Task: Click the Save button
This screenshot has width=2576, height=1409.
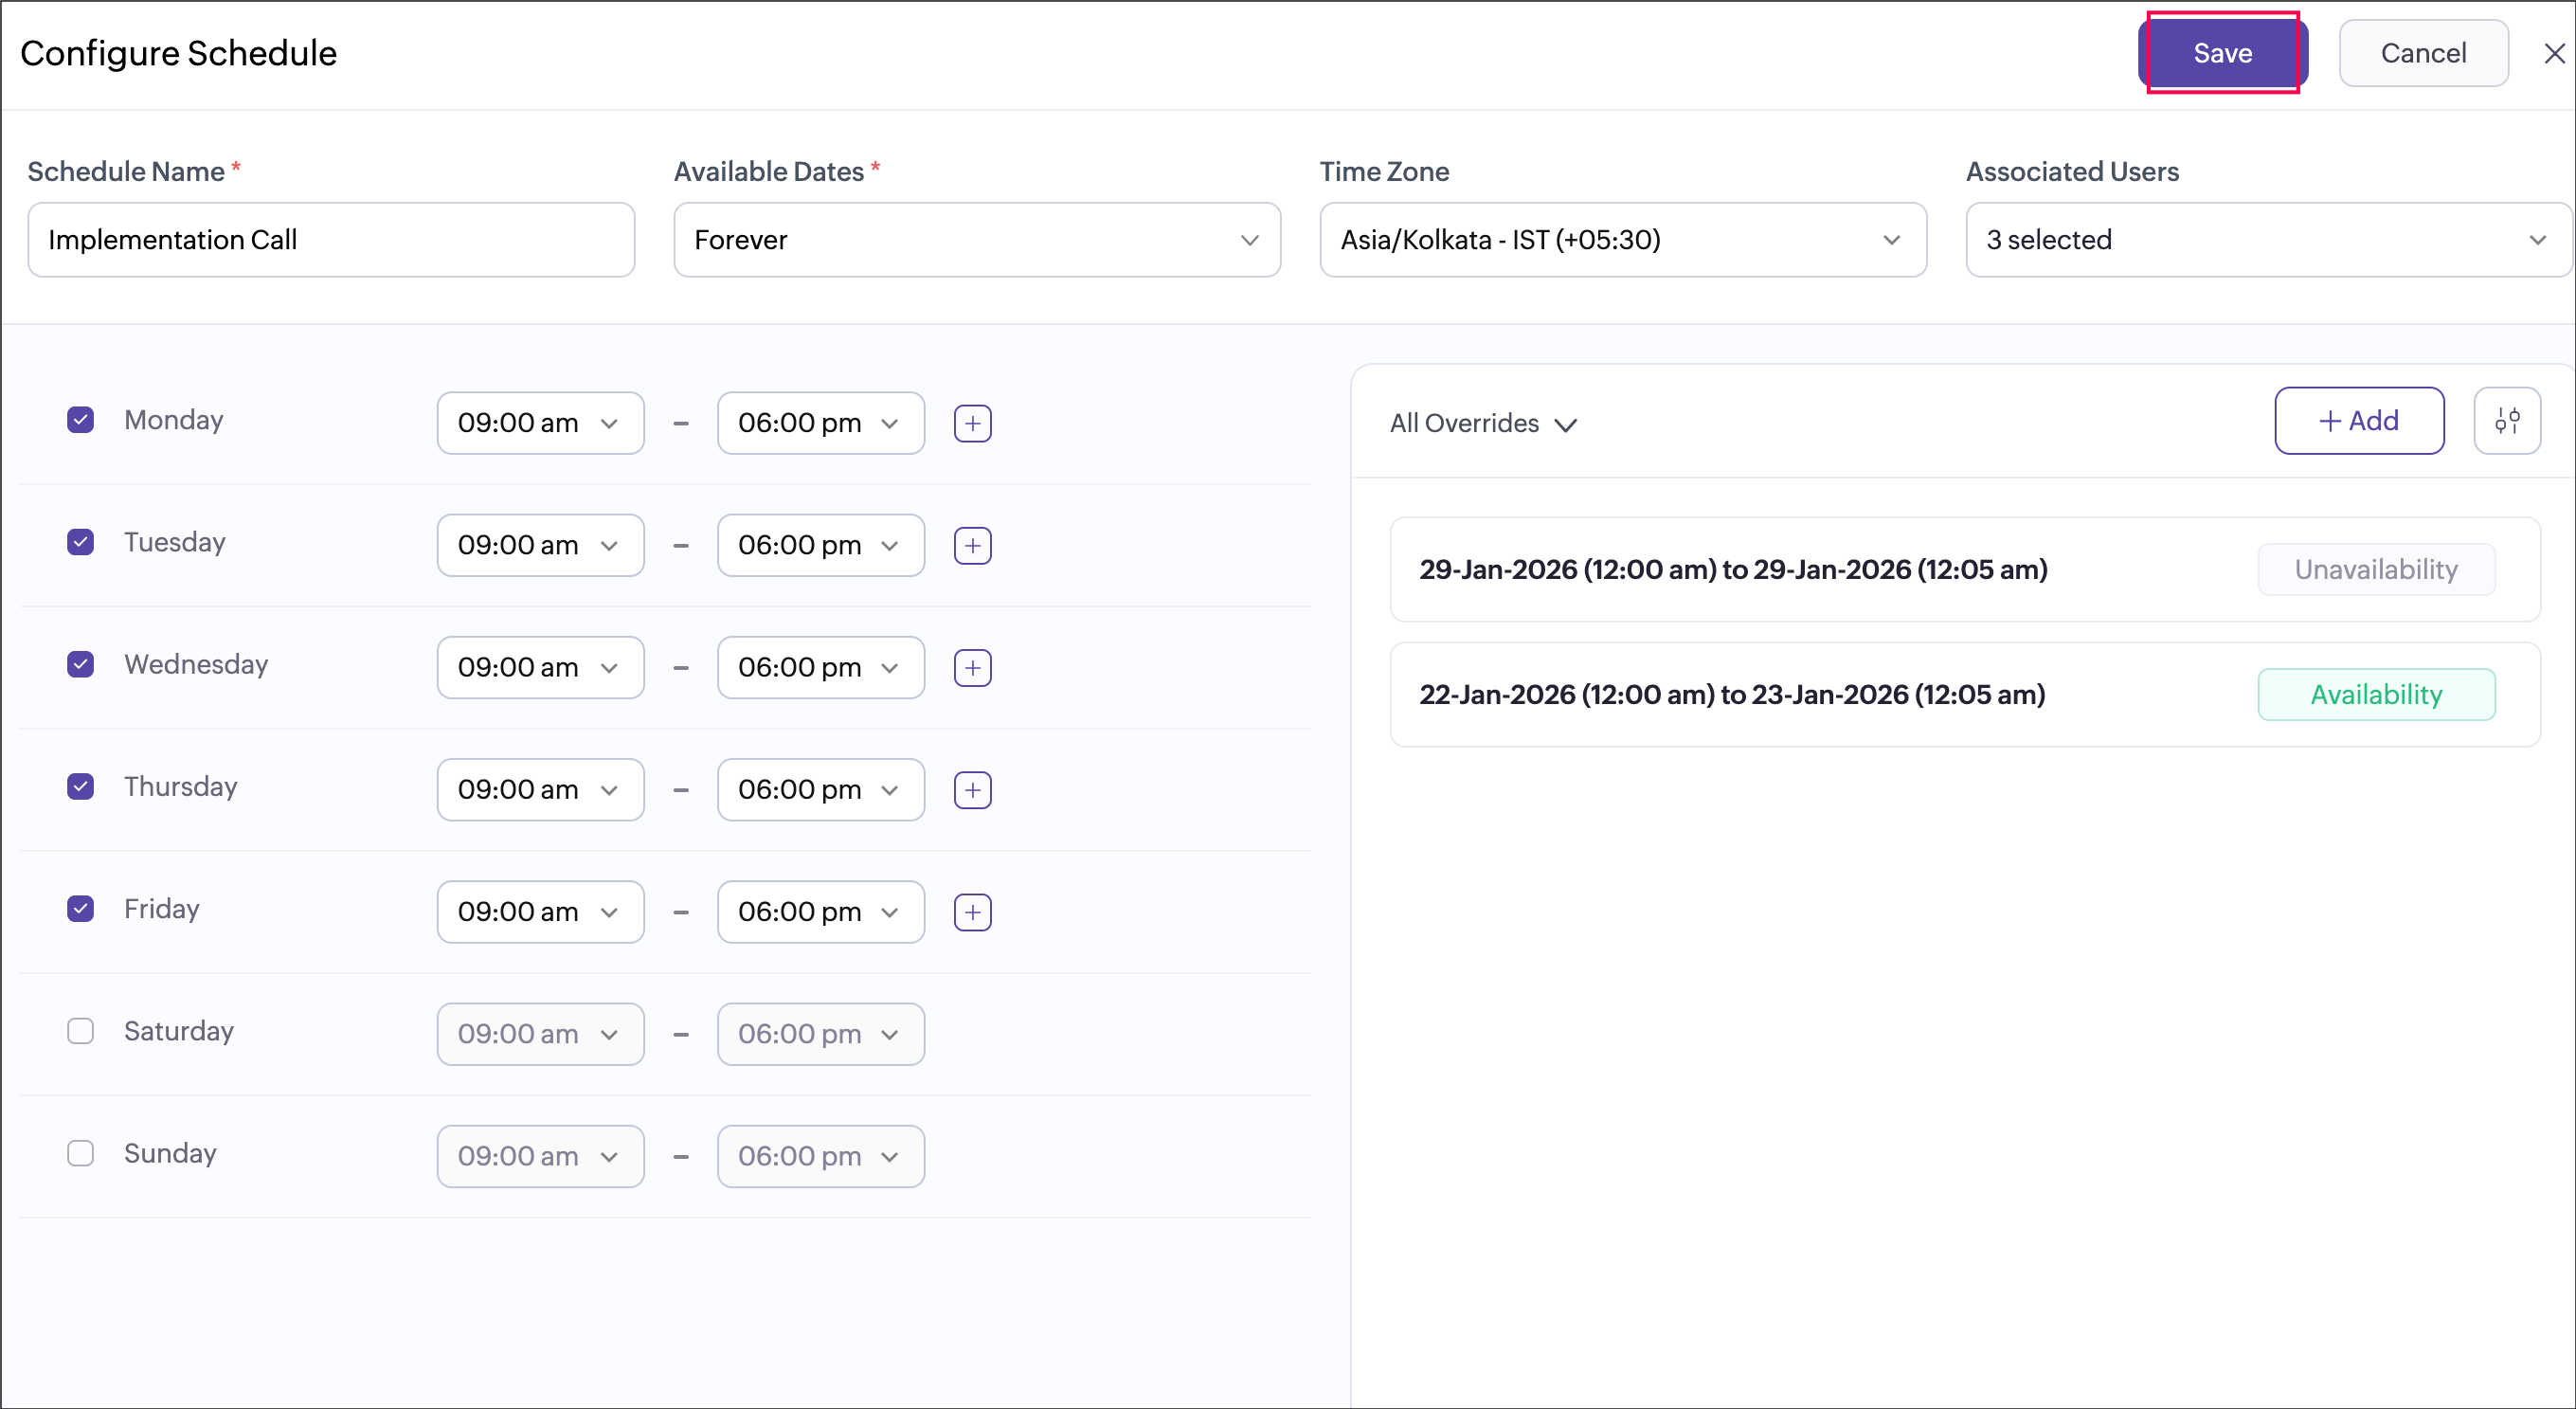Action: (x=2222, y=53)
